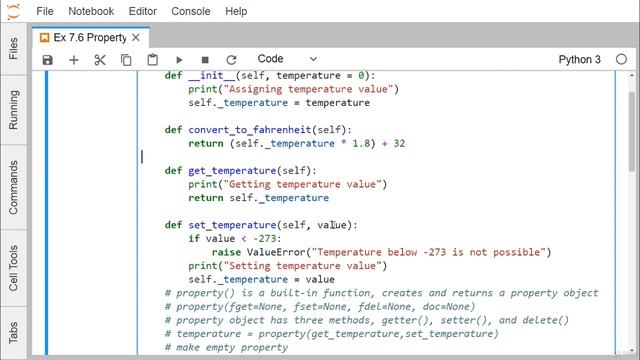Click on 'raise ValueError' statement
640x360 pixels.
click(x=258, y=252)
